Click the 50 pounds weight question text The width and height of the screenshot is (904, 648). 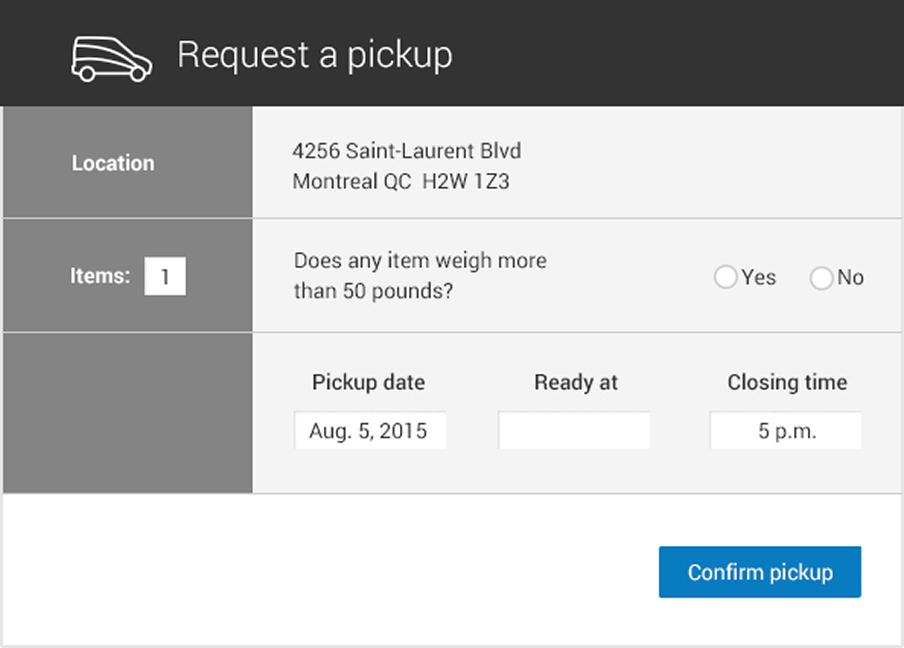click(x=419, y=274)
